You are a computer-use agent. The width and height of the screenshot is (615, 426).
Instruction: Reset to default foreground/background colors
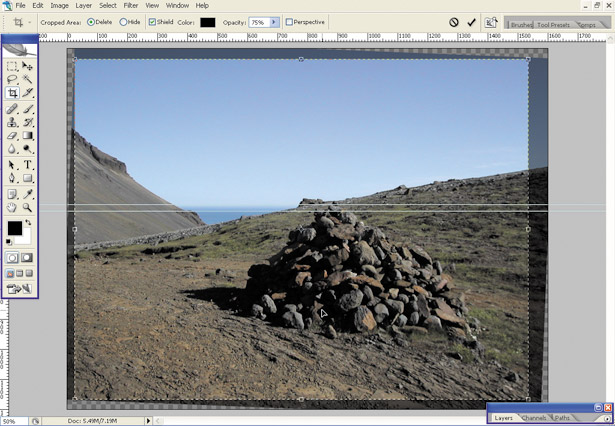pos(9,241)
